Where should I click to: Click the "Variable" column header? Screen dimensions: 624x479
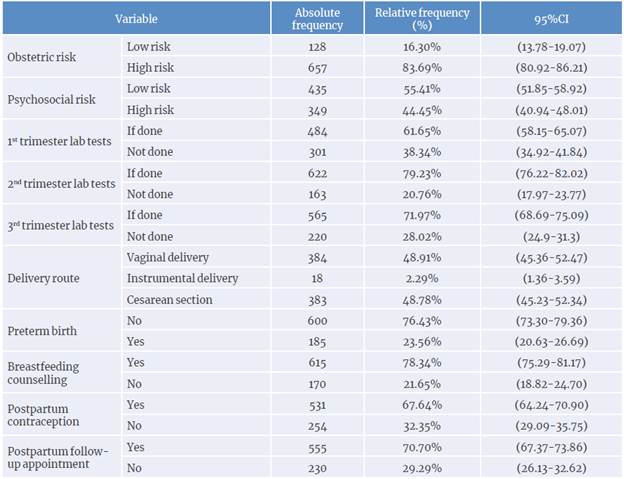click(136, 19)
